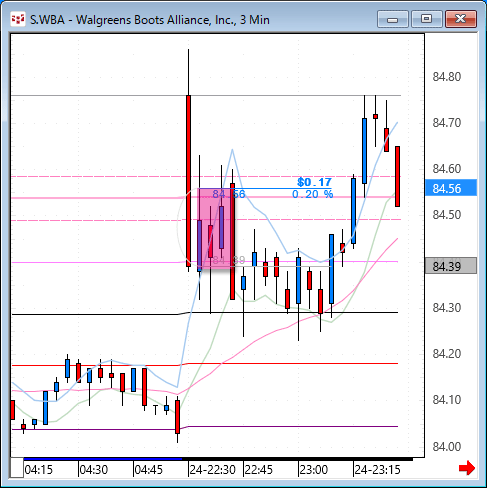Click the 84.70 price axis label

point(447,123)
